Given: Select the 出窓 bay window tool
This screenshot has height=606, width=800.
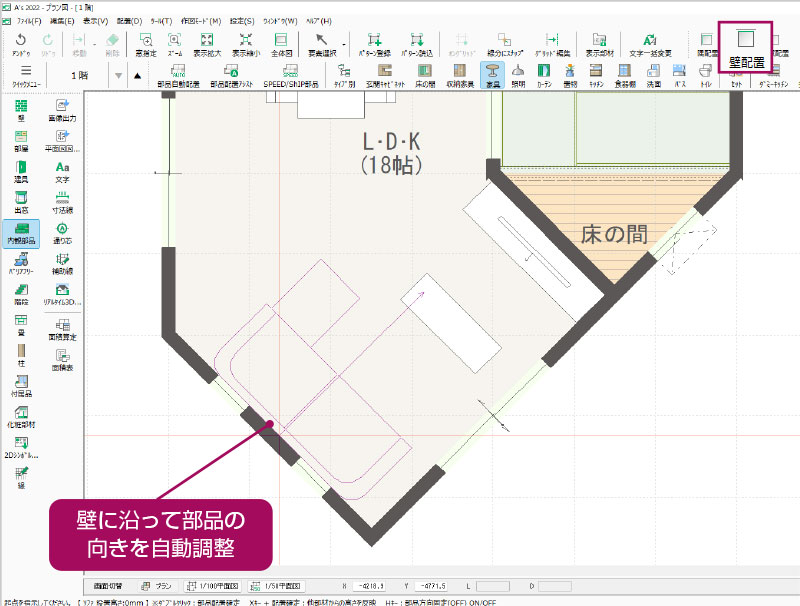Looking at the screenshot, I should (21, 203).
